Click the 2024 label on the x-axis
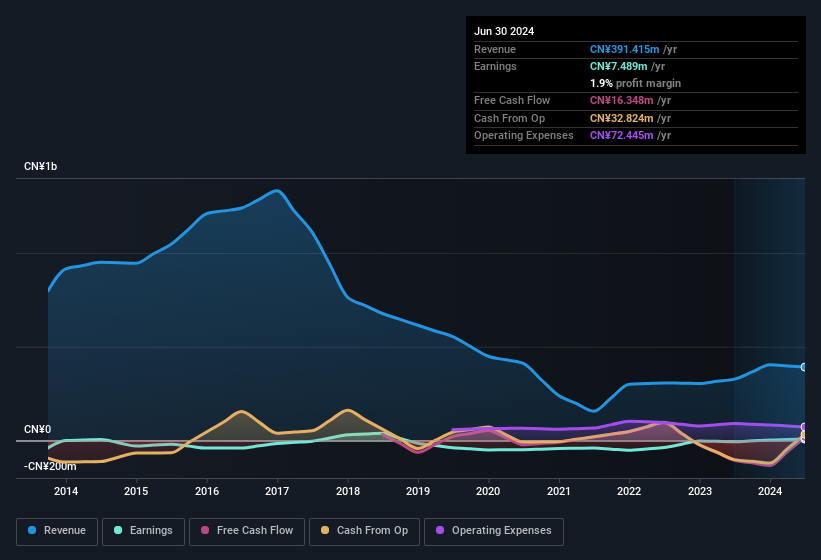The height and width of the screenshot is (560, 821). [770, 491]
